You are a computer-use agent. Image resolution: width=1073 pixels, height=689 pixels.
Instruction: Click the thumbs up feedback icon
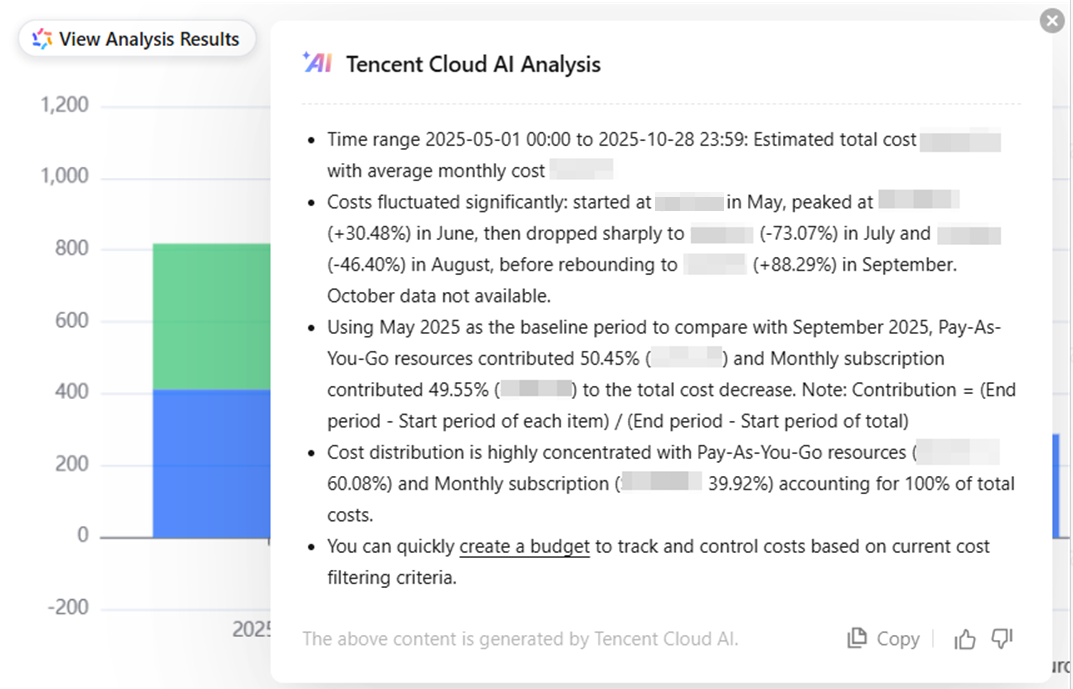point(965,639)
